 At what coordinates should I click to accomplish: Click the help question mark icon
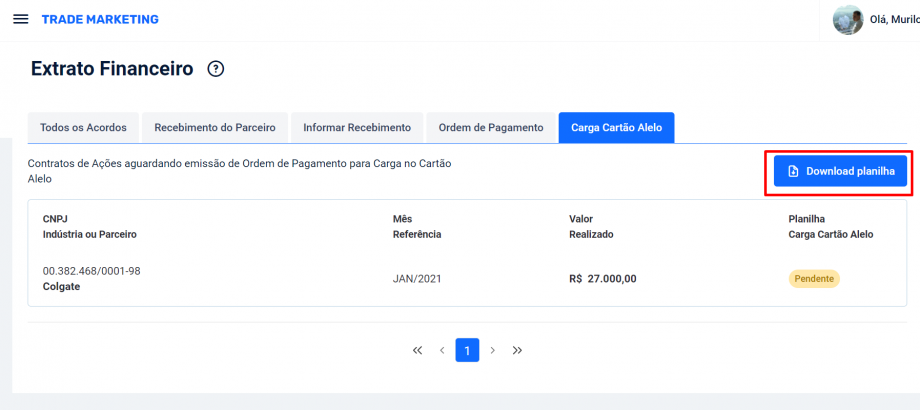point(215,69)
